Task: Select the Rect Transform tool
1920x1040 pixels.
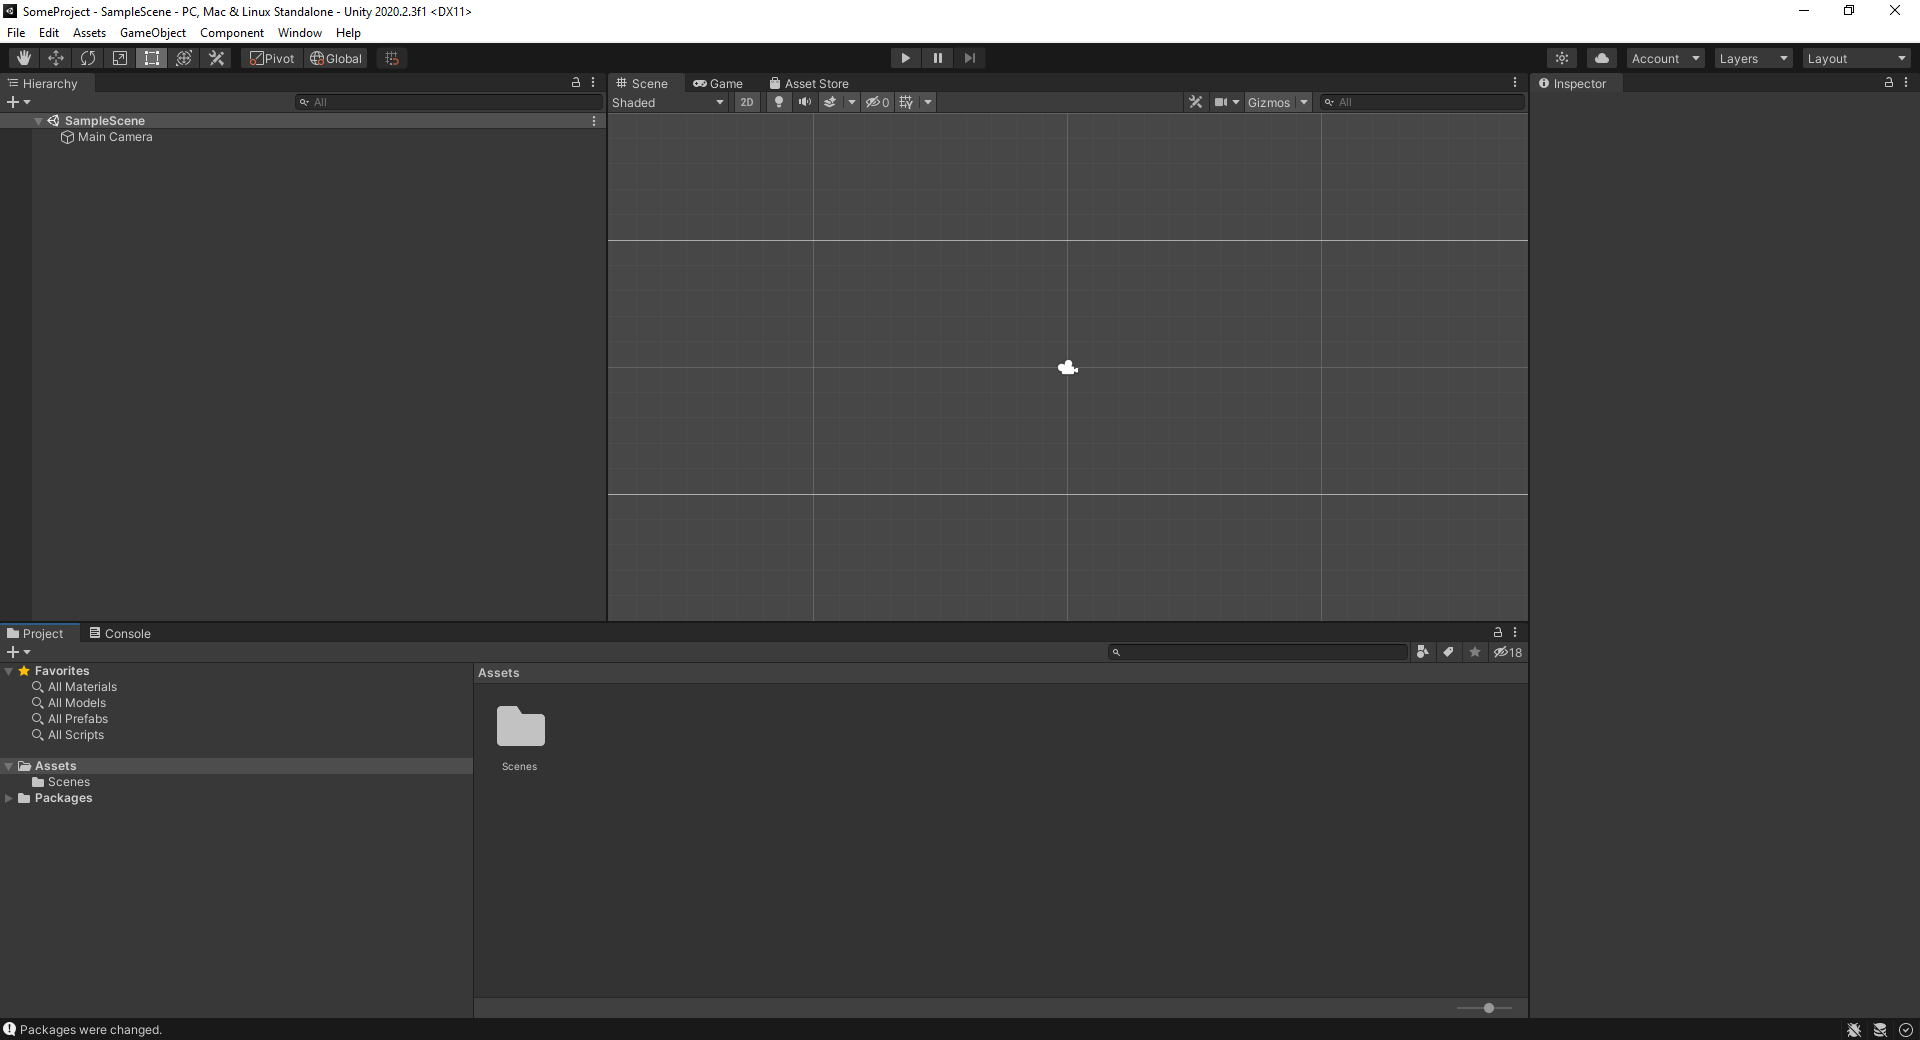Action: [x=152, y=58]
